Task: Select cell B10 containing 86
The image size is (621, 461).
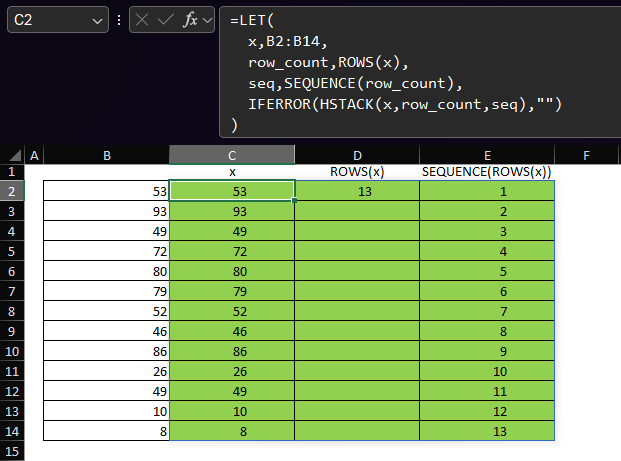Action: tap(106, 351)
